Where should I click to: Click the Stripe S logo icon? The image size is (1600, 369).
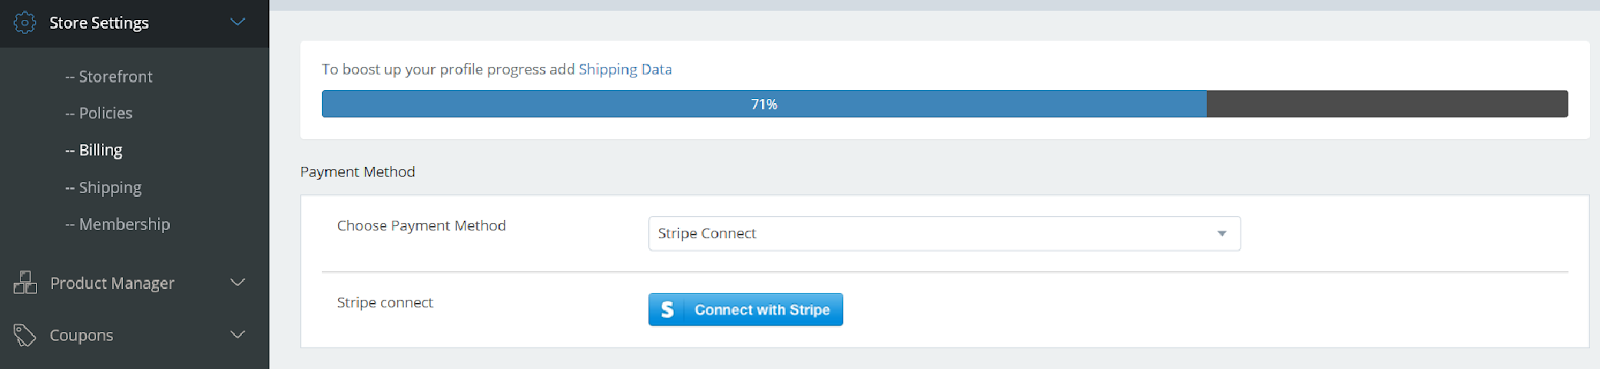pyautogui.click(x=667, y=310)
